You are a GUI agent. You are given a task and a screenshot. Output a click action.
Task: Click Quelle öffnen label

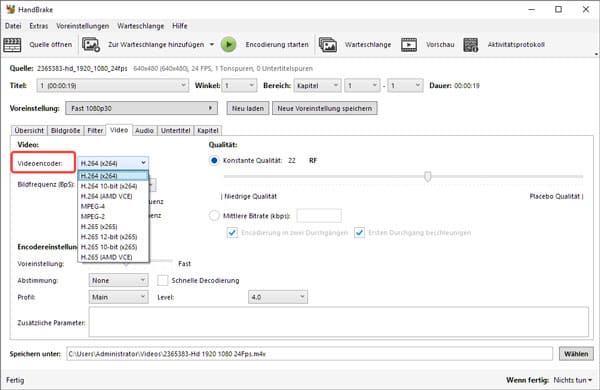[51, 45]
